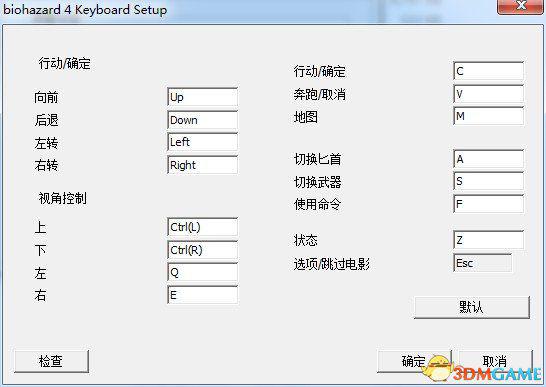This screenshot has width=546, height=387.
Task: Close the Keyboard Setup window
Action: coord(521,7)
